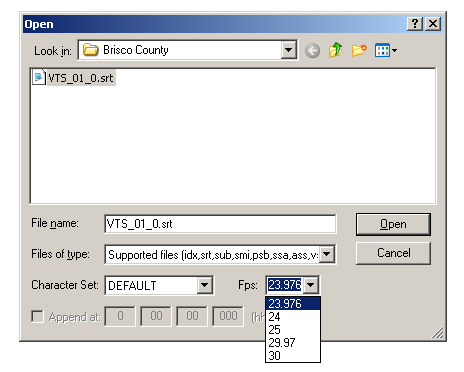Collapse the Fps dropdown arrow
The width and height of the screenshot is (464, 372).
[311, 285]
